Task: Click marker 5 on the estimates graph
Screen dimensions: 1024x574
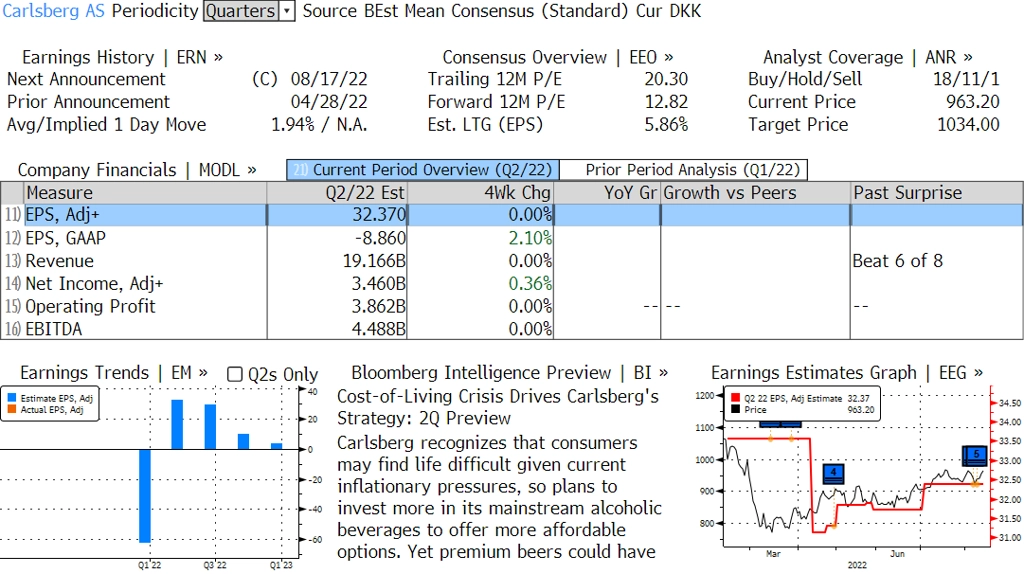Action: (x=976, y=455)
